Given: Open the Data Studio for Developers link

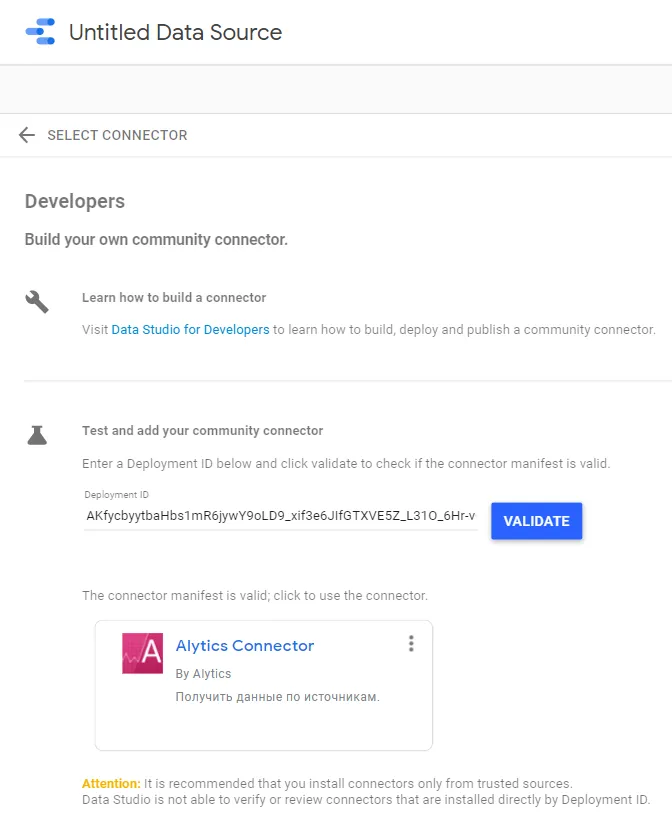Looking at the screenshot, I should 191,329.
